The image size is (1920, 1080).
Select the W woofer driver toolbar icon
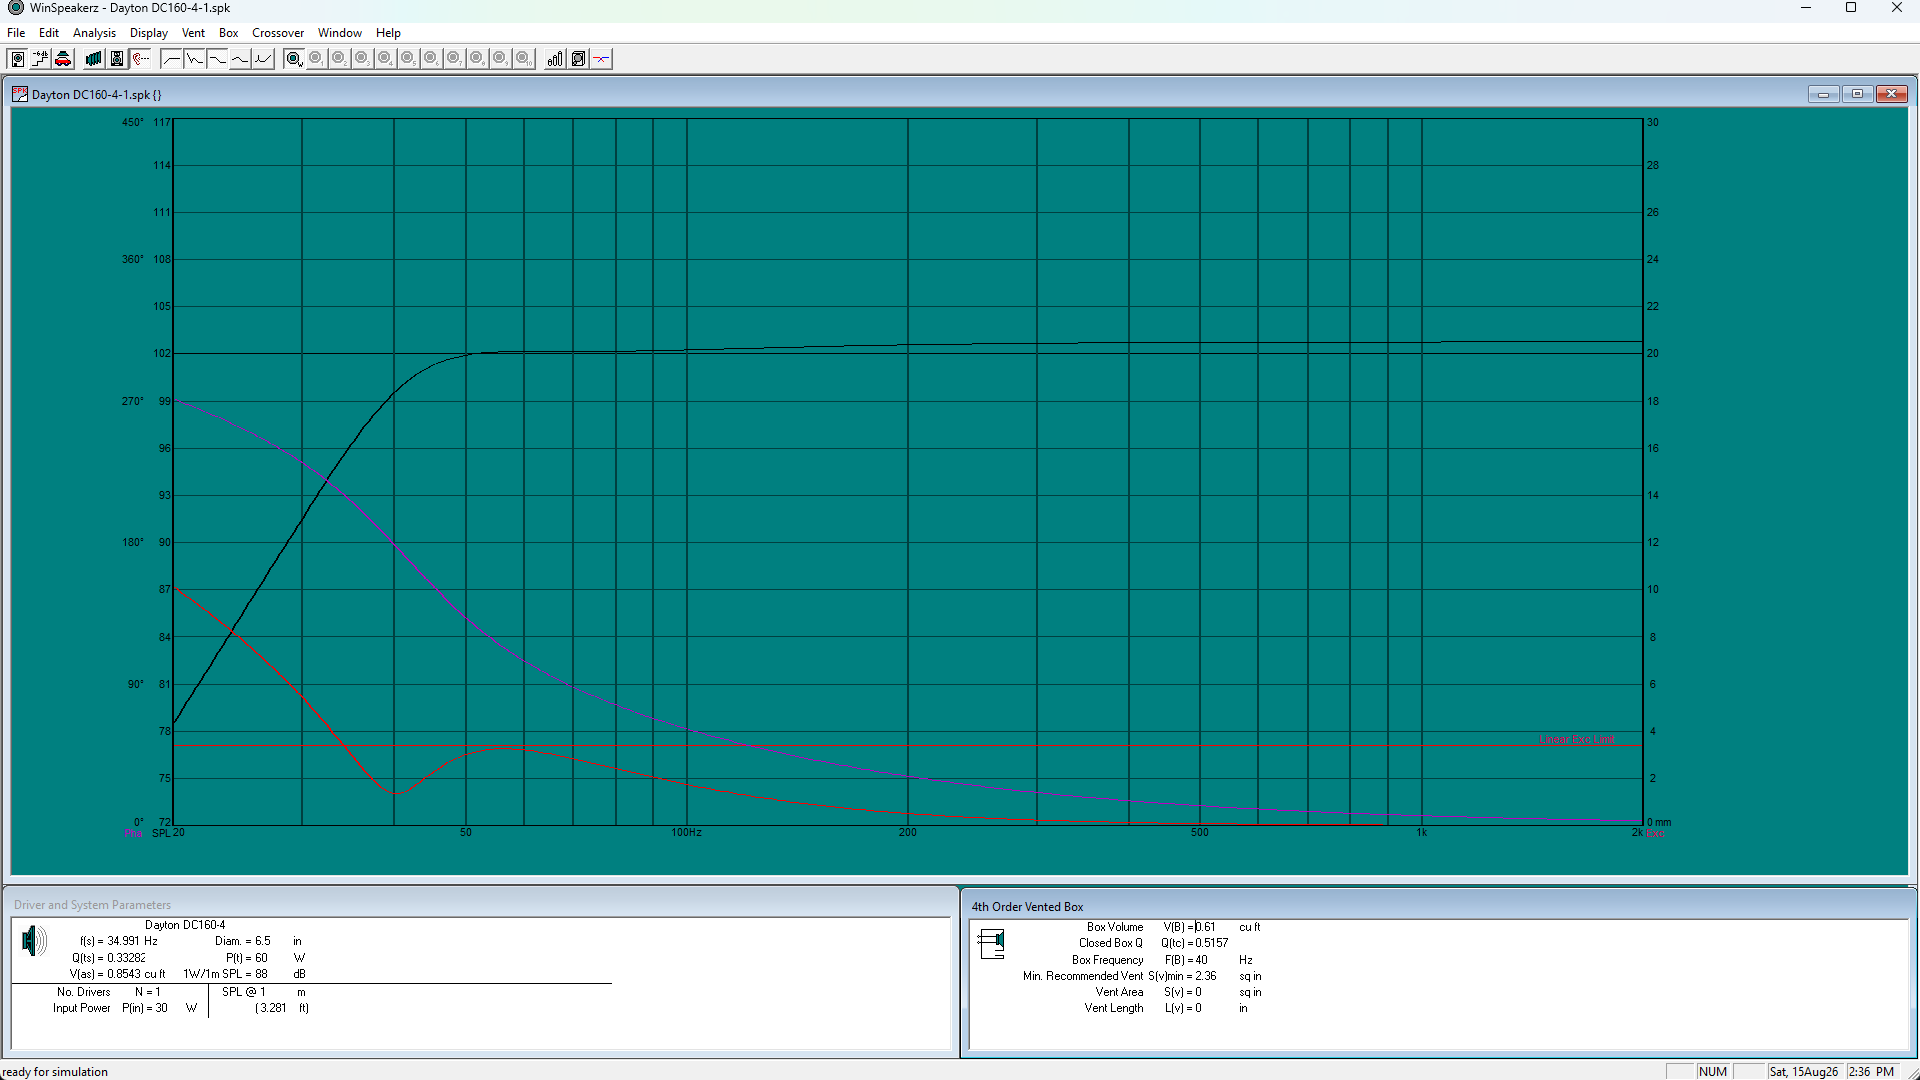coord(293,59)
